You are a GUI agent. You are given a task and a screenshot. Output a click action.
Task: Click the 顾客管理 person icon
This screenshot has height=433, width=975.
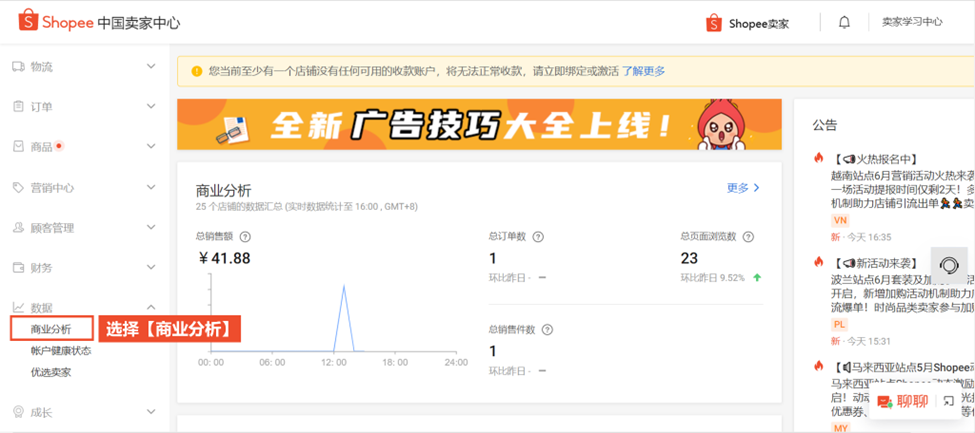click(19, 228)
